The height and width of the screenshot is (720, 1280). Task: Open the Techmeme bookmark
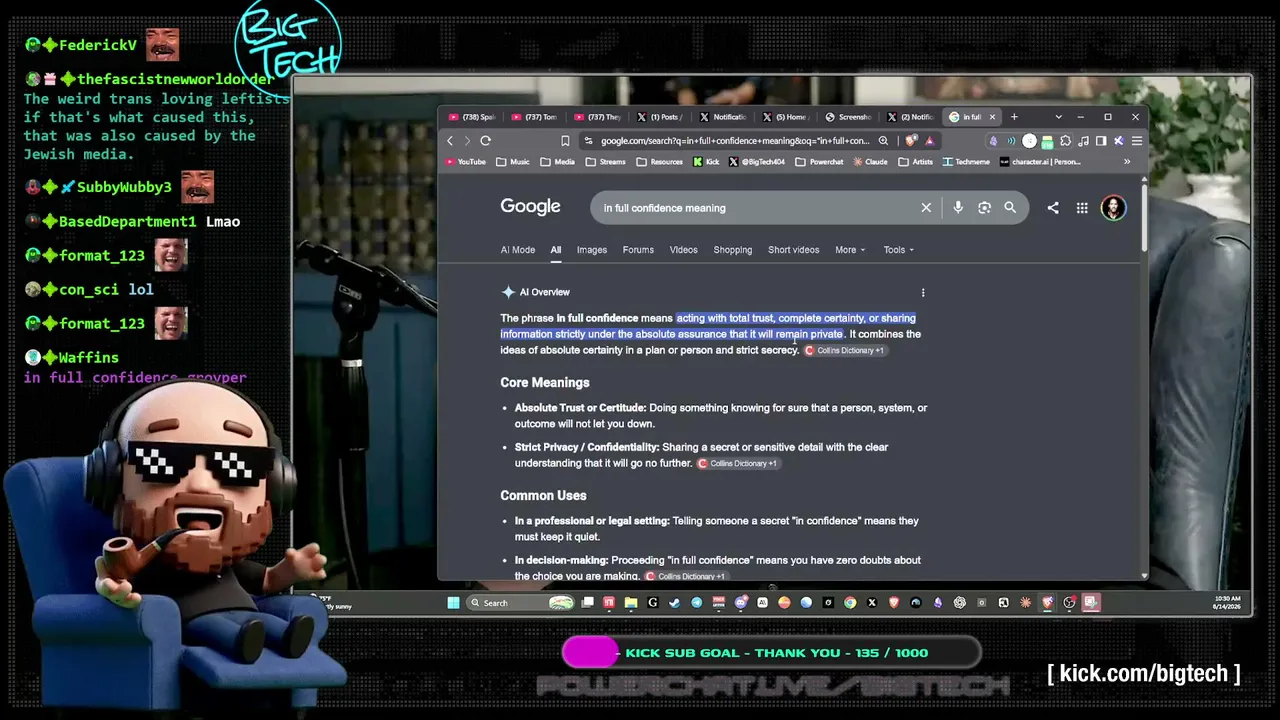[966, 162]
